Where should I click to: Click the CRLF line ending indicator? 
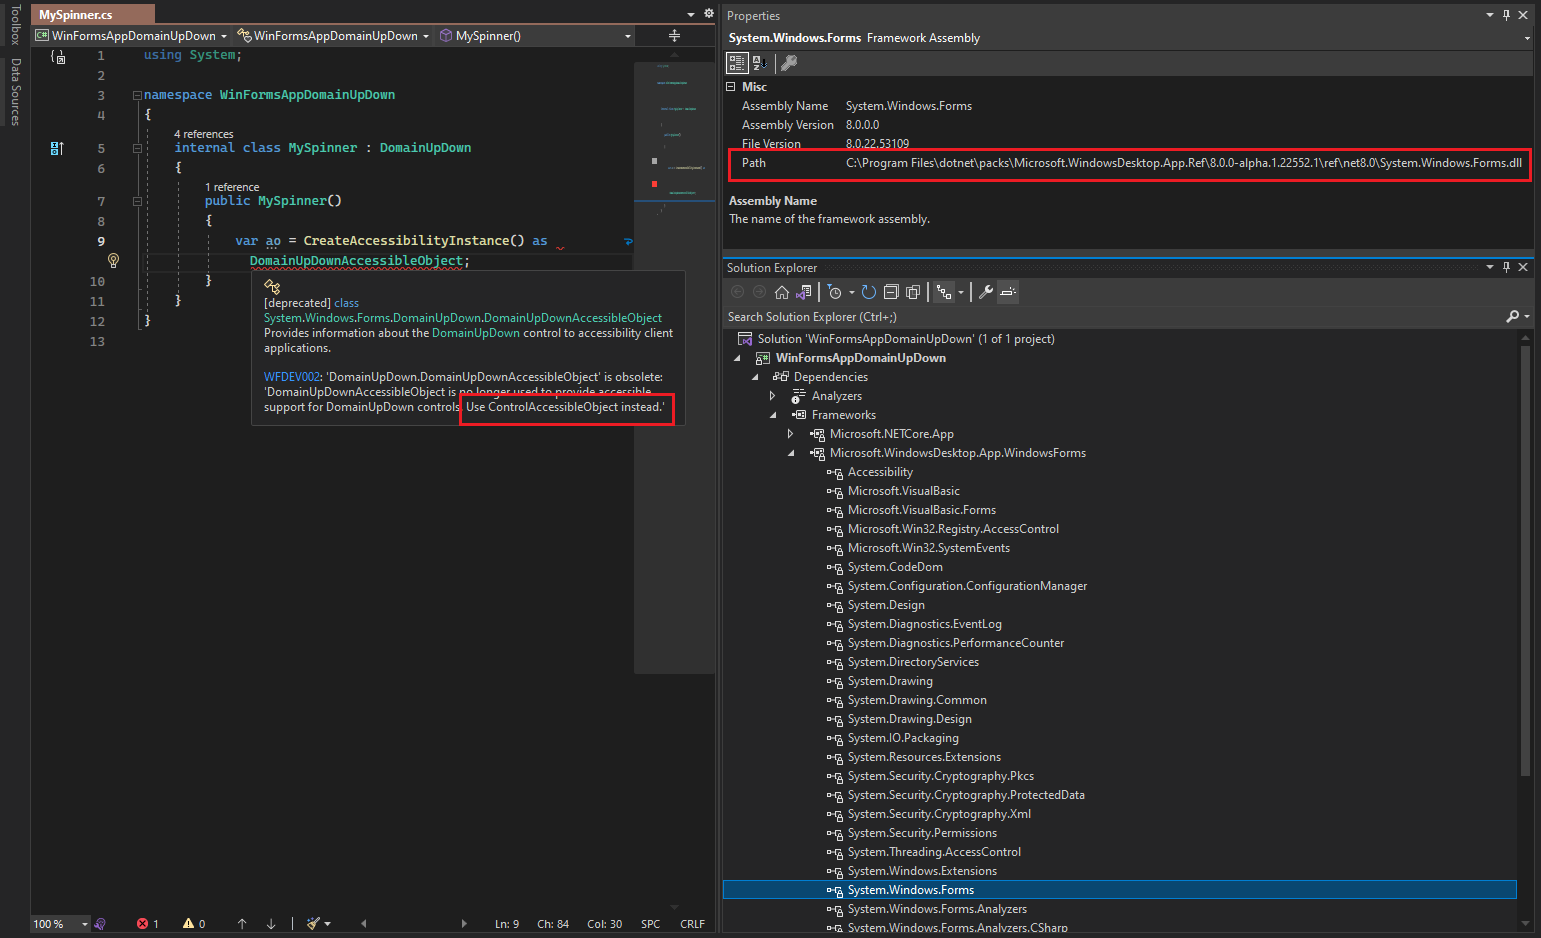pyautogui.click(x=692, y=924)
